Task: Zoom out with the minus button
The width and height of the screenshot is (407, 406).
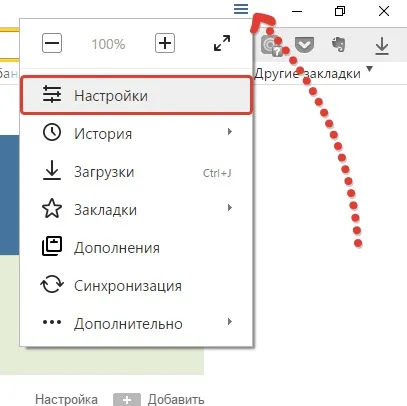Action: 52,43
